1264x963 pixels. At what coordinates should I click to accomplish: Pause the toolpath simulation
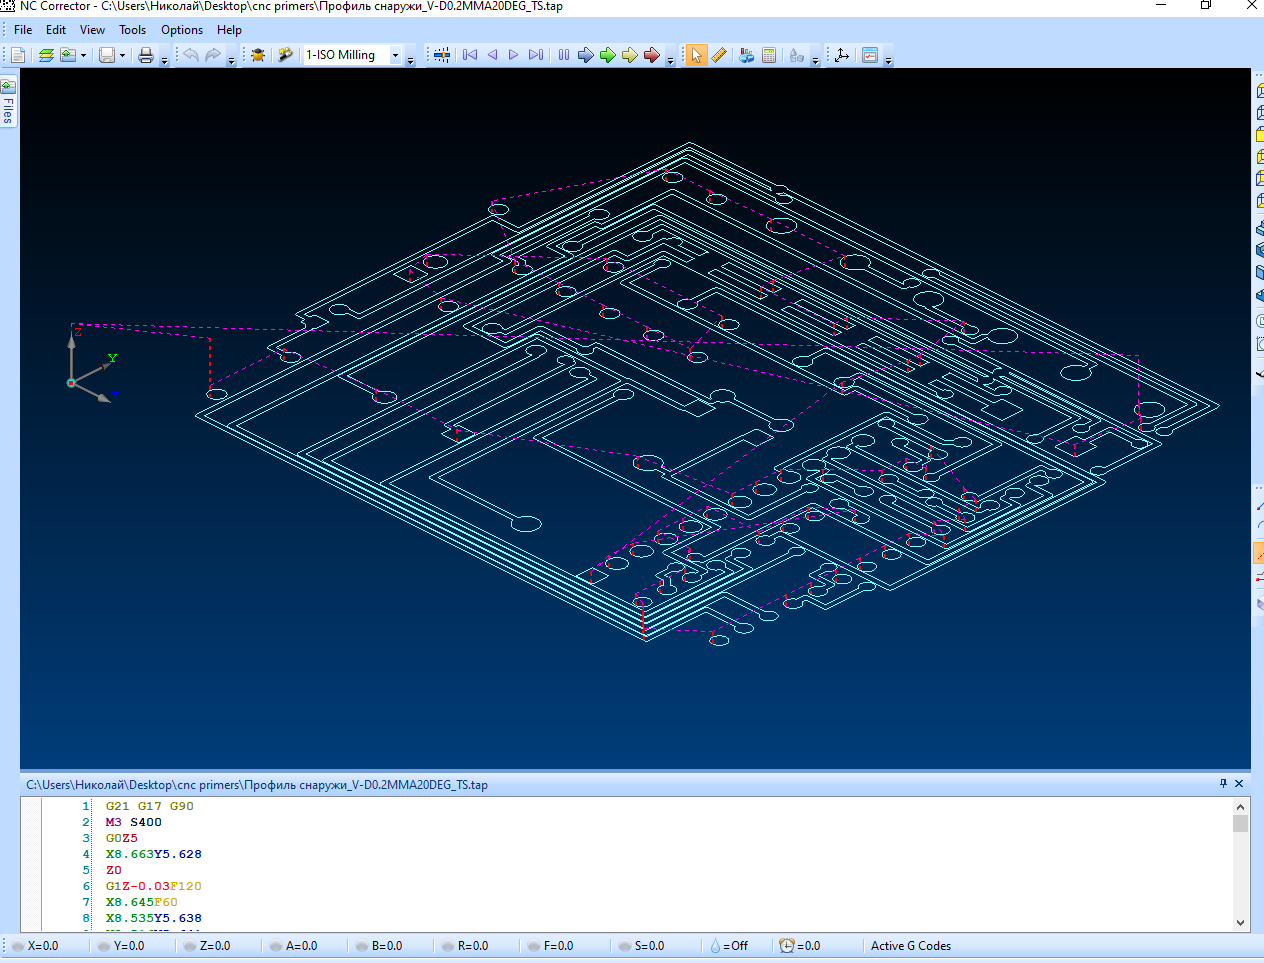[564, 55]
